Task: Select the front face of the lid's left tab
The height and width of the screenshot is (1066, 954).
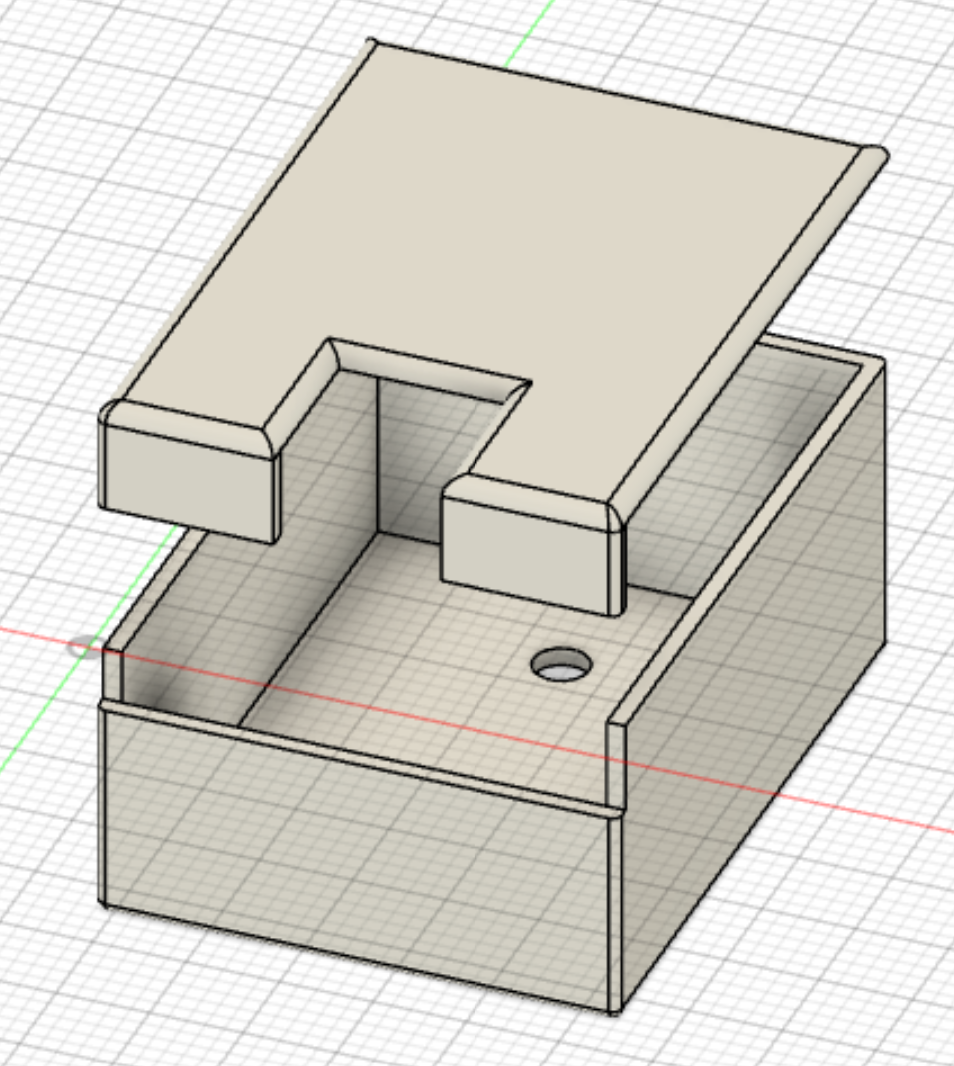Action: tap(189, 482)
